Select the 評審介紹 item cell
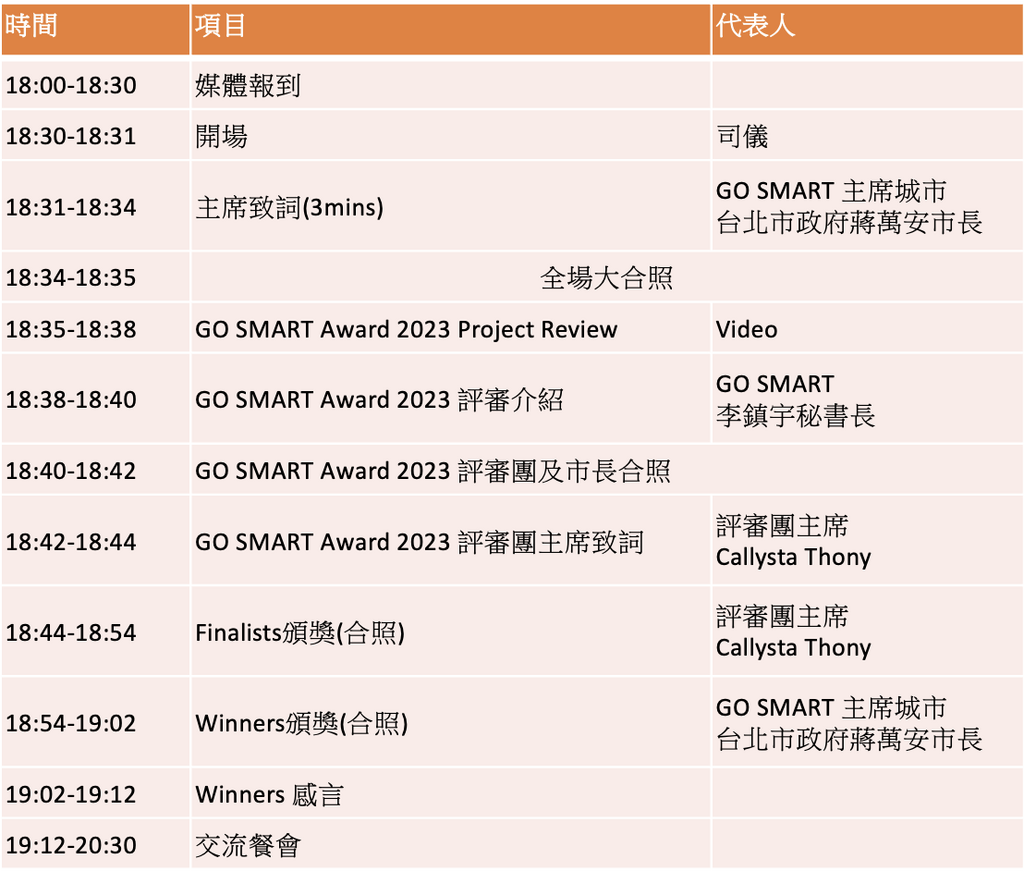The height and width of the screenshot is (871, 1024). click(380, 400)
